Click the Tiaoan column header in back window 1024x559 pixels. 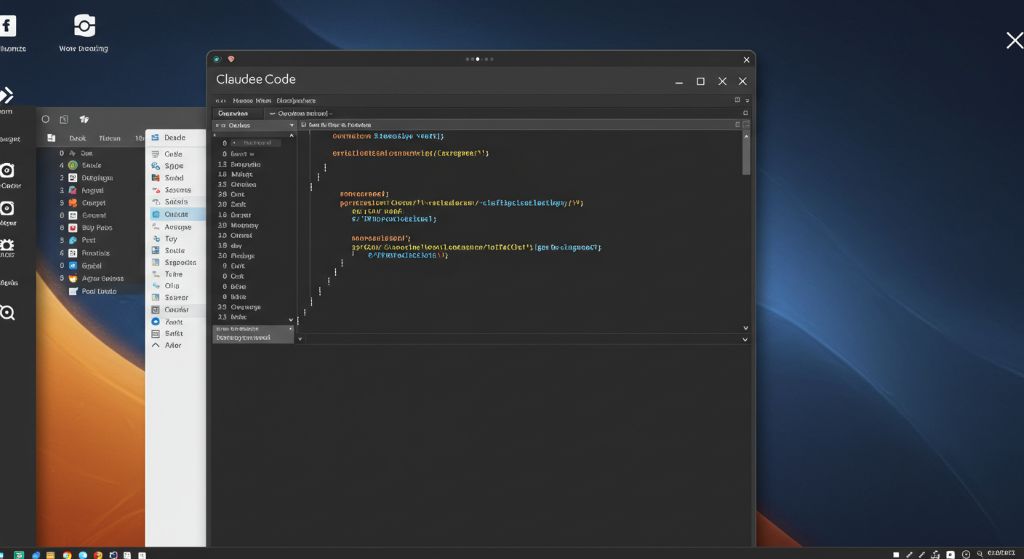tap(110, 138)
